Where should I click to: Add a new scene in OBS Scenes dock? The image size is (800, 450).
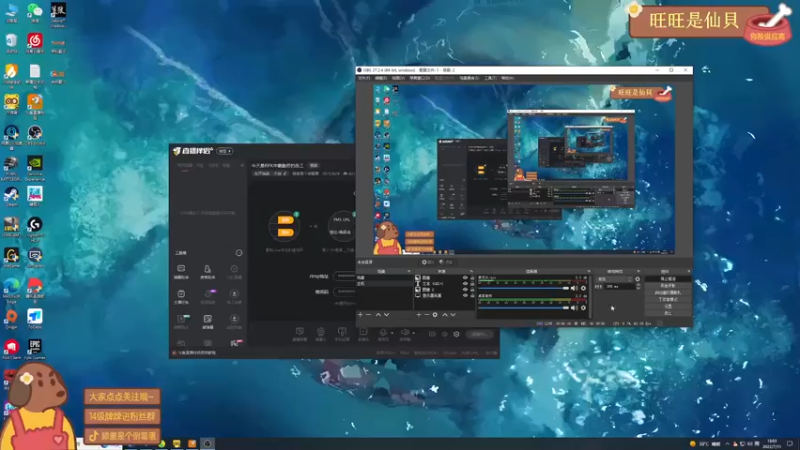point(360,315)
